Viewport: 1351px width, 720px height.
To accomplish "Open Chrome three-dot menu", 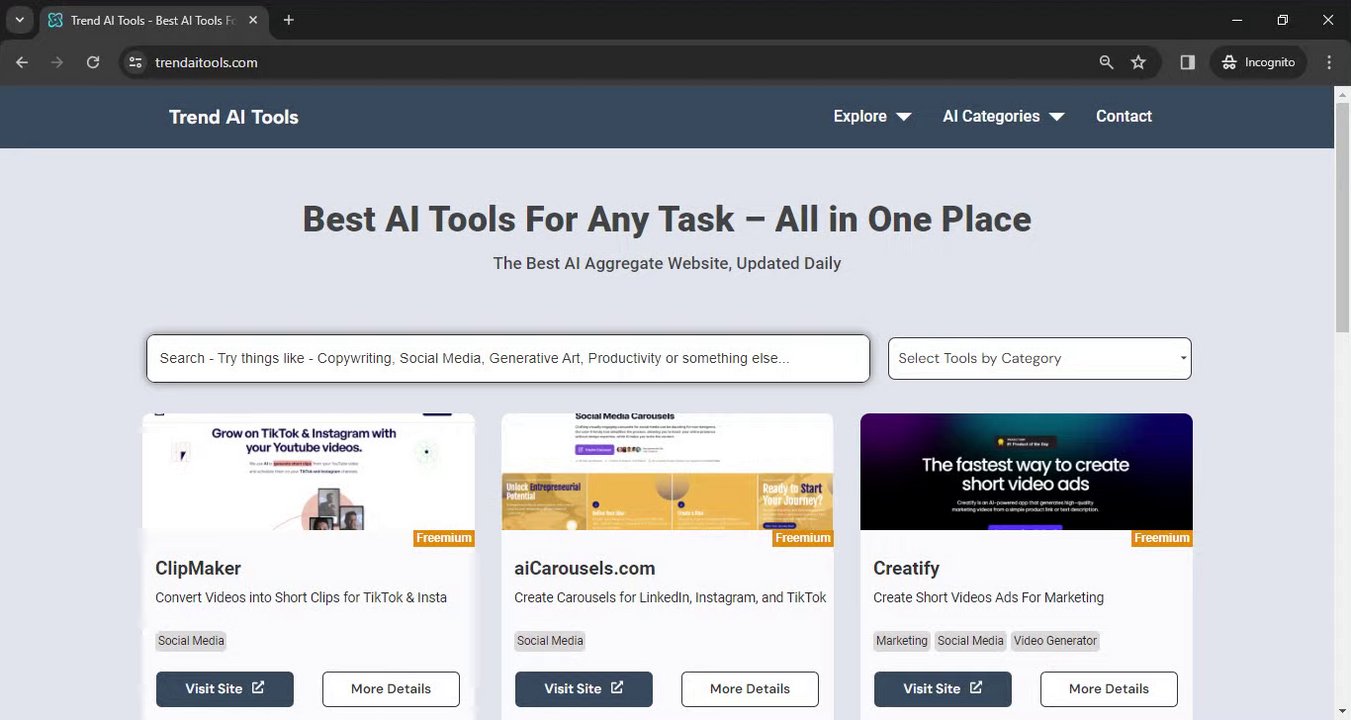I will [1329, 62].
